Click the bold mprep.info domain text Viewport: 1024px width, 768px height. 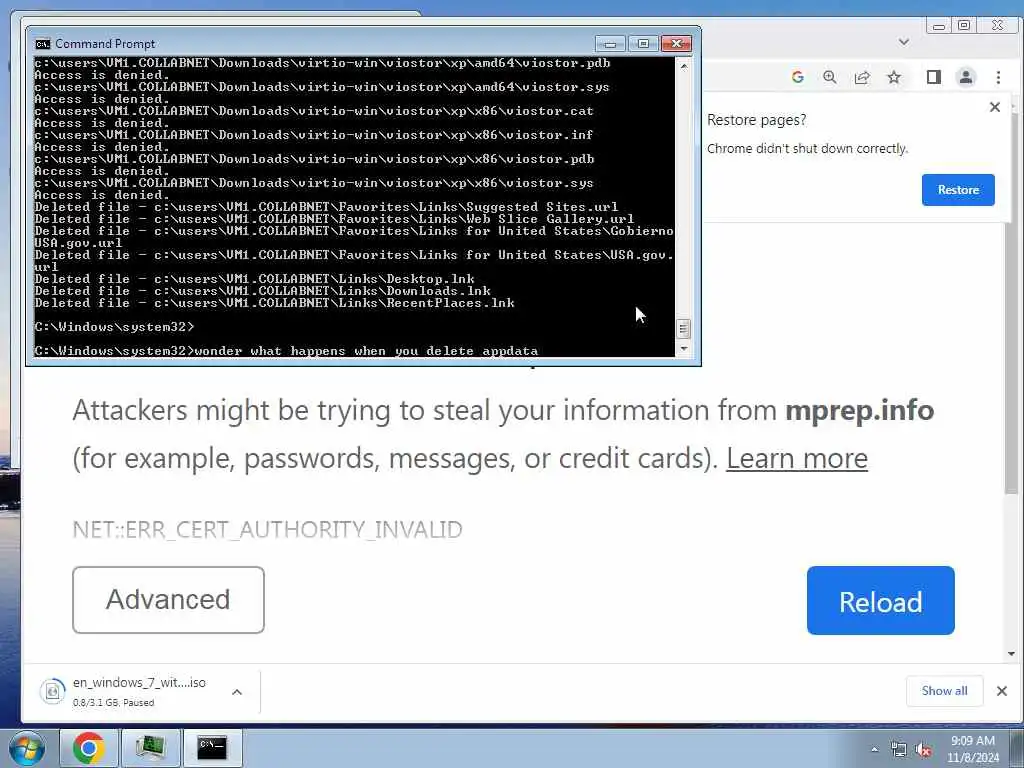pyautogui.click(x=859, y=410)
